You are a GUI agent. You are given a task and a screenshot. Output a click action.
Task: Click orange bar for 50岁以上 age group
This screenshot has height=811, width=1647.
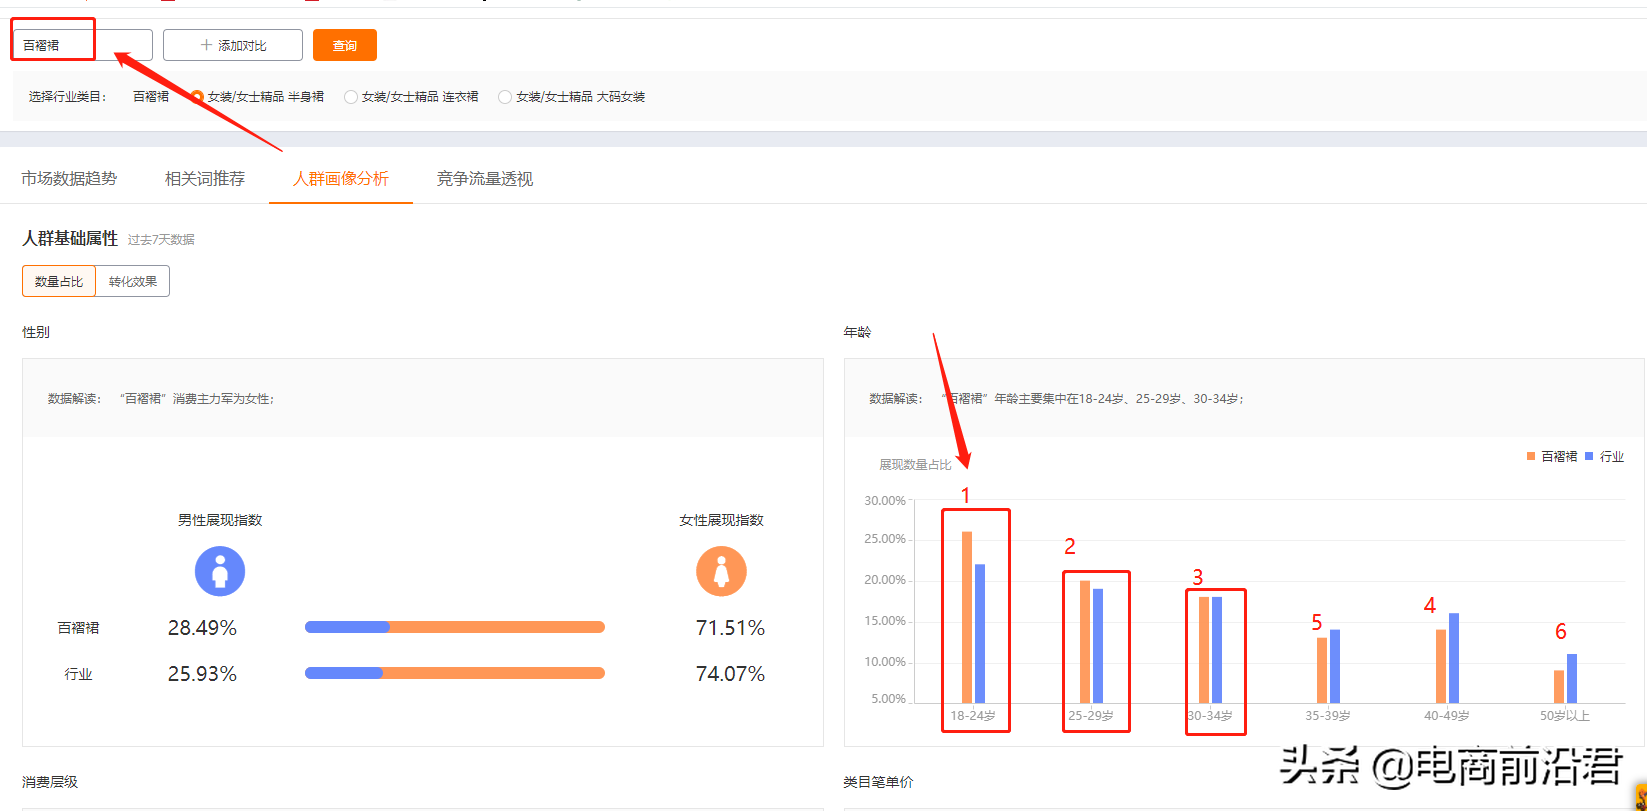pos(1558,686)
